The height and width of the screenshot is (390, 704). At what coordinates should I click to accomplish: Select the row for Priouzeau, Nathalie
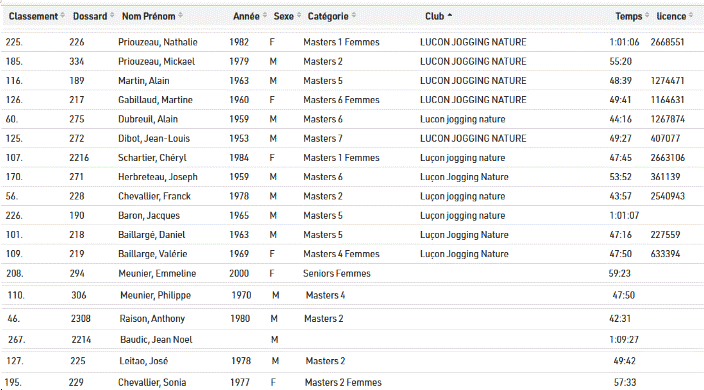click(352, 42)
